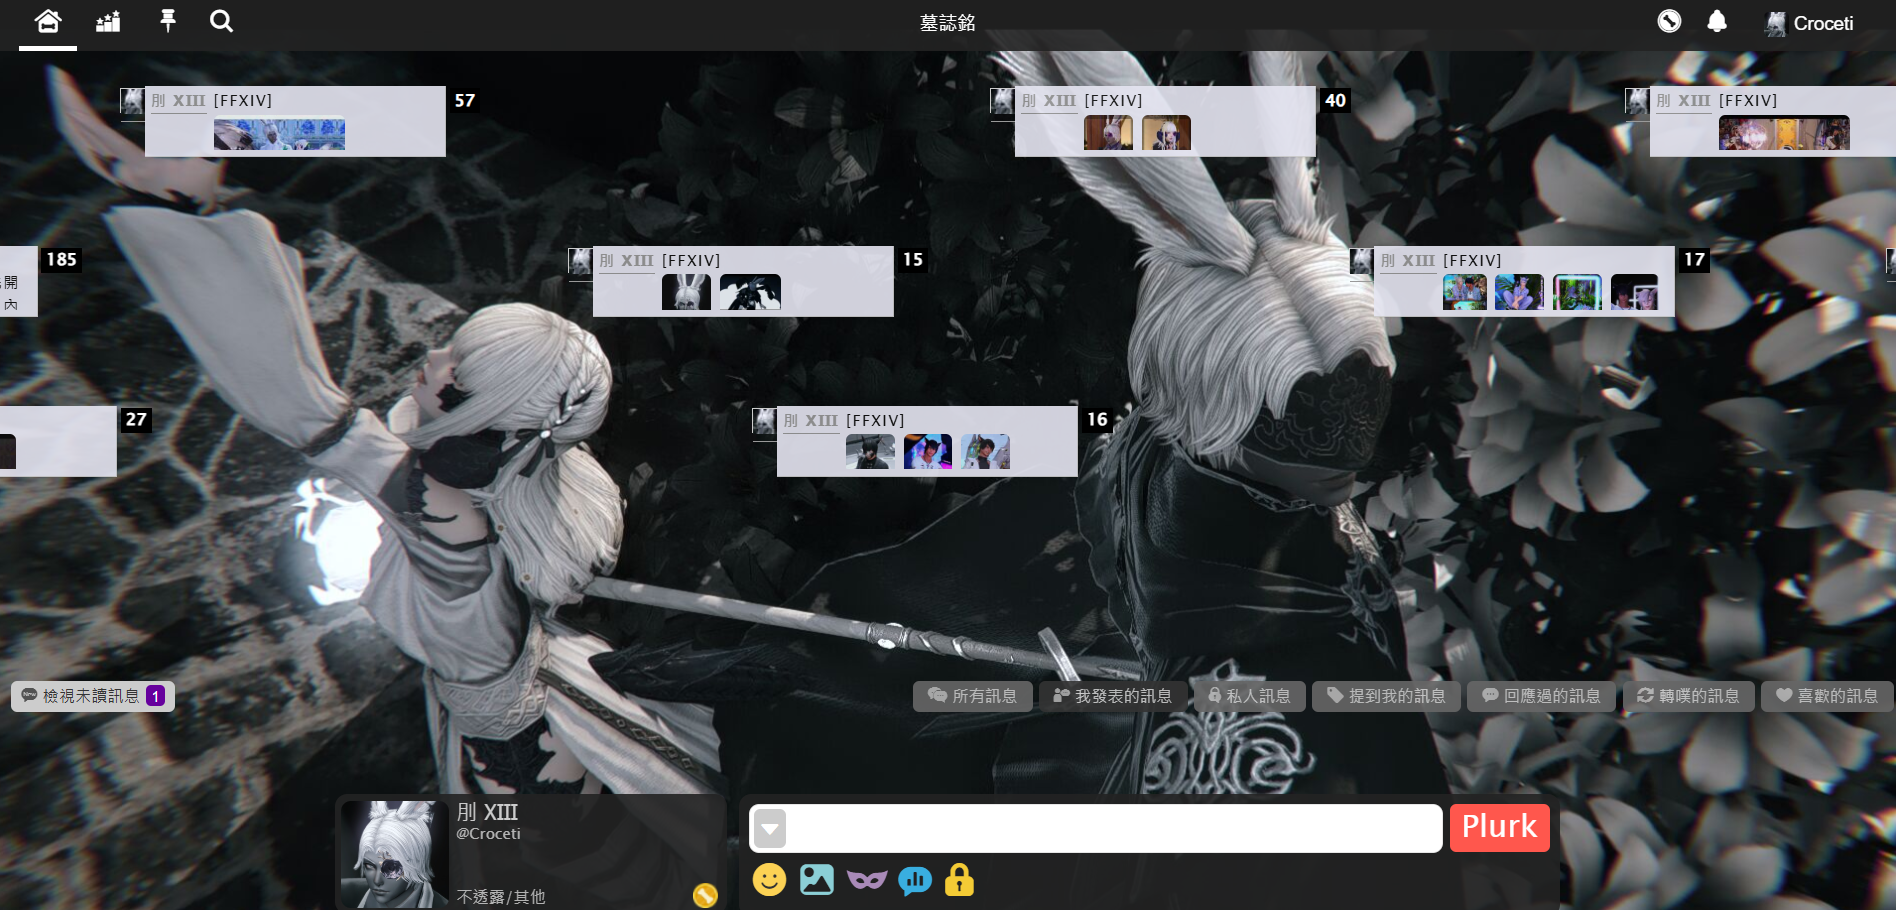Image resolution: width=1896 pixels, height=910 pixels.
Task: Open second thumbnail in the 40-response plurk
Action: coord(1166,132)
